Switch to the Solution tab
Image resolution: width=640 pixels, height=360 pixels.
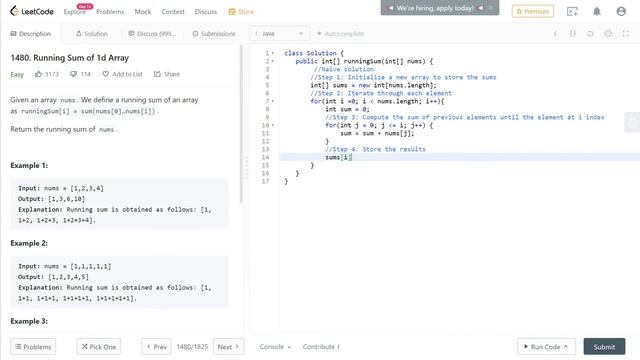[92, 33]
